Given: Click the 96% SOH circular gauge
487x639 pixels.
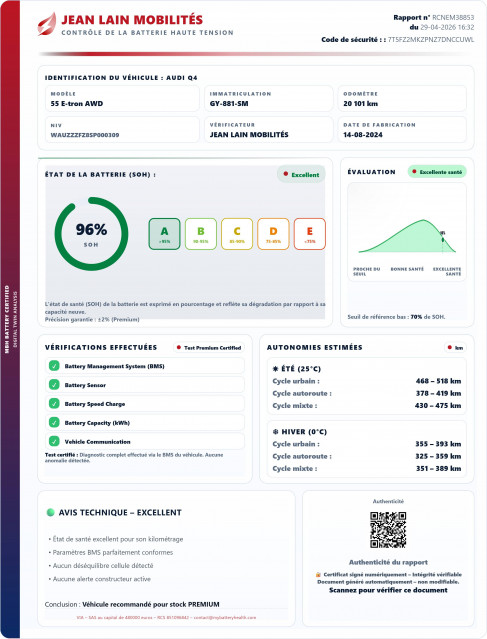Looking at the screenshot, I should tap(91, 234).
